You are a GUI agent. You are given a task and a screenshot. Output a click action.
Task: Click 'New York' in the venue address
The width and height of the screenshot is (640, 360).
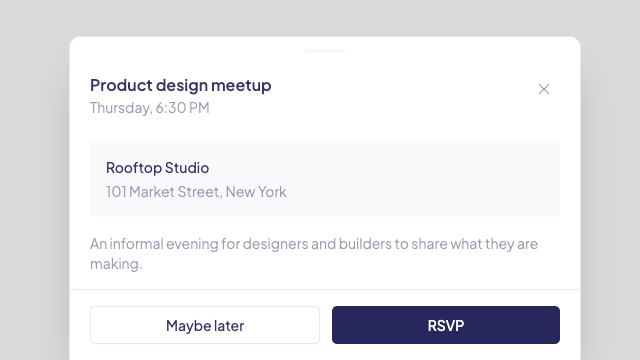pos(256,192)
